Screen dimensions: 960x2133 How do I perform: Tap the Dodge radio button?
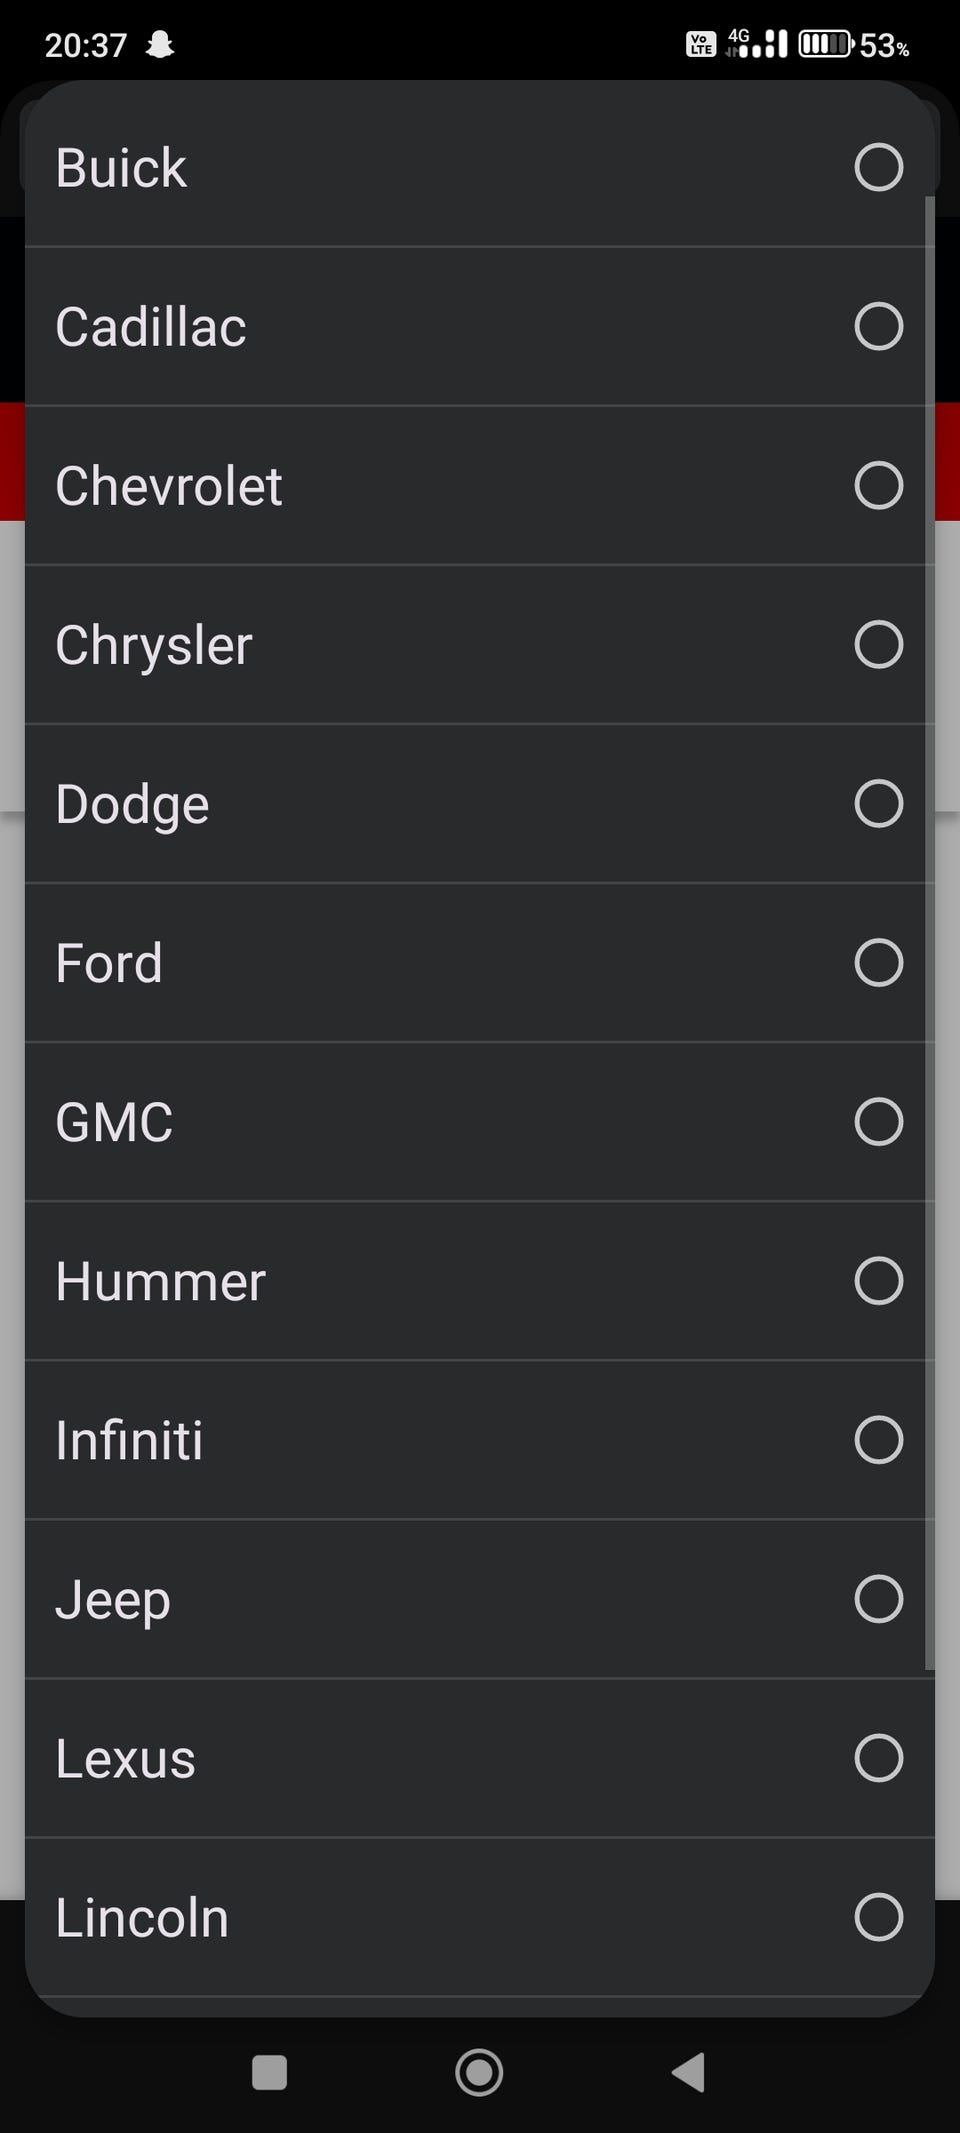pyautogui.click(x=878, y=803)
